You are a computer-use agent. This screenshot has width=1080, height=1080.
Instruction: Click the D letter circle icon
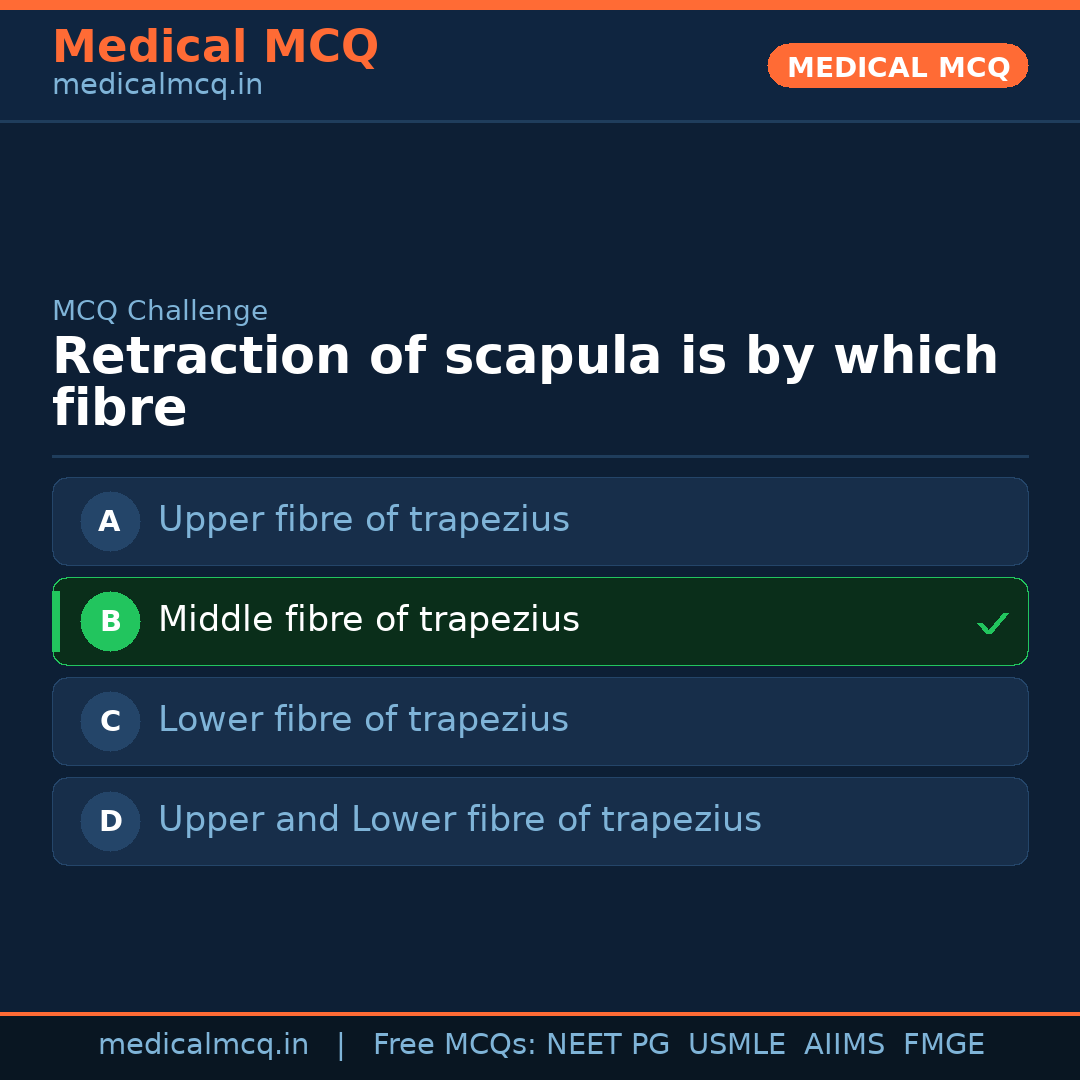[110, 821]
